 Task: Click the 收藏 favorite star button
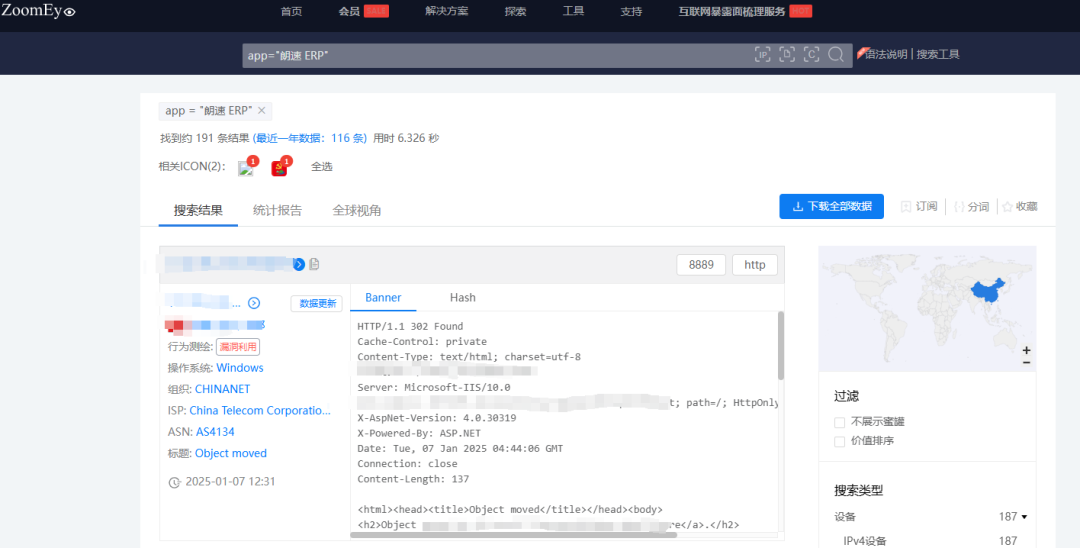click(x=1019, y=207)
